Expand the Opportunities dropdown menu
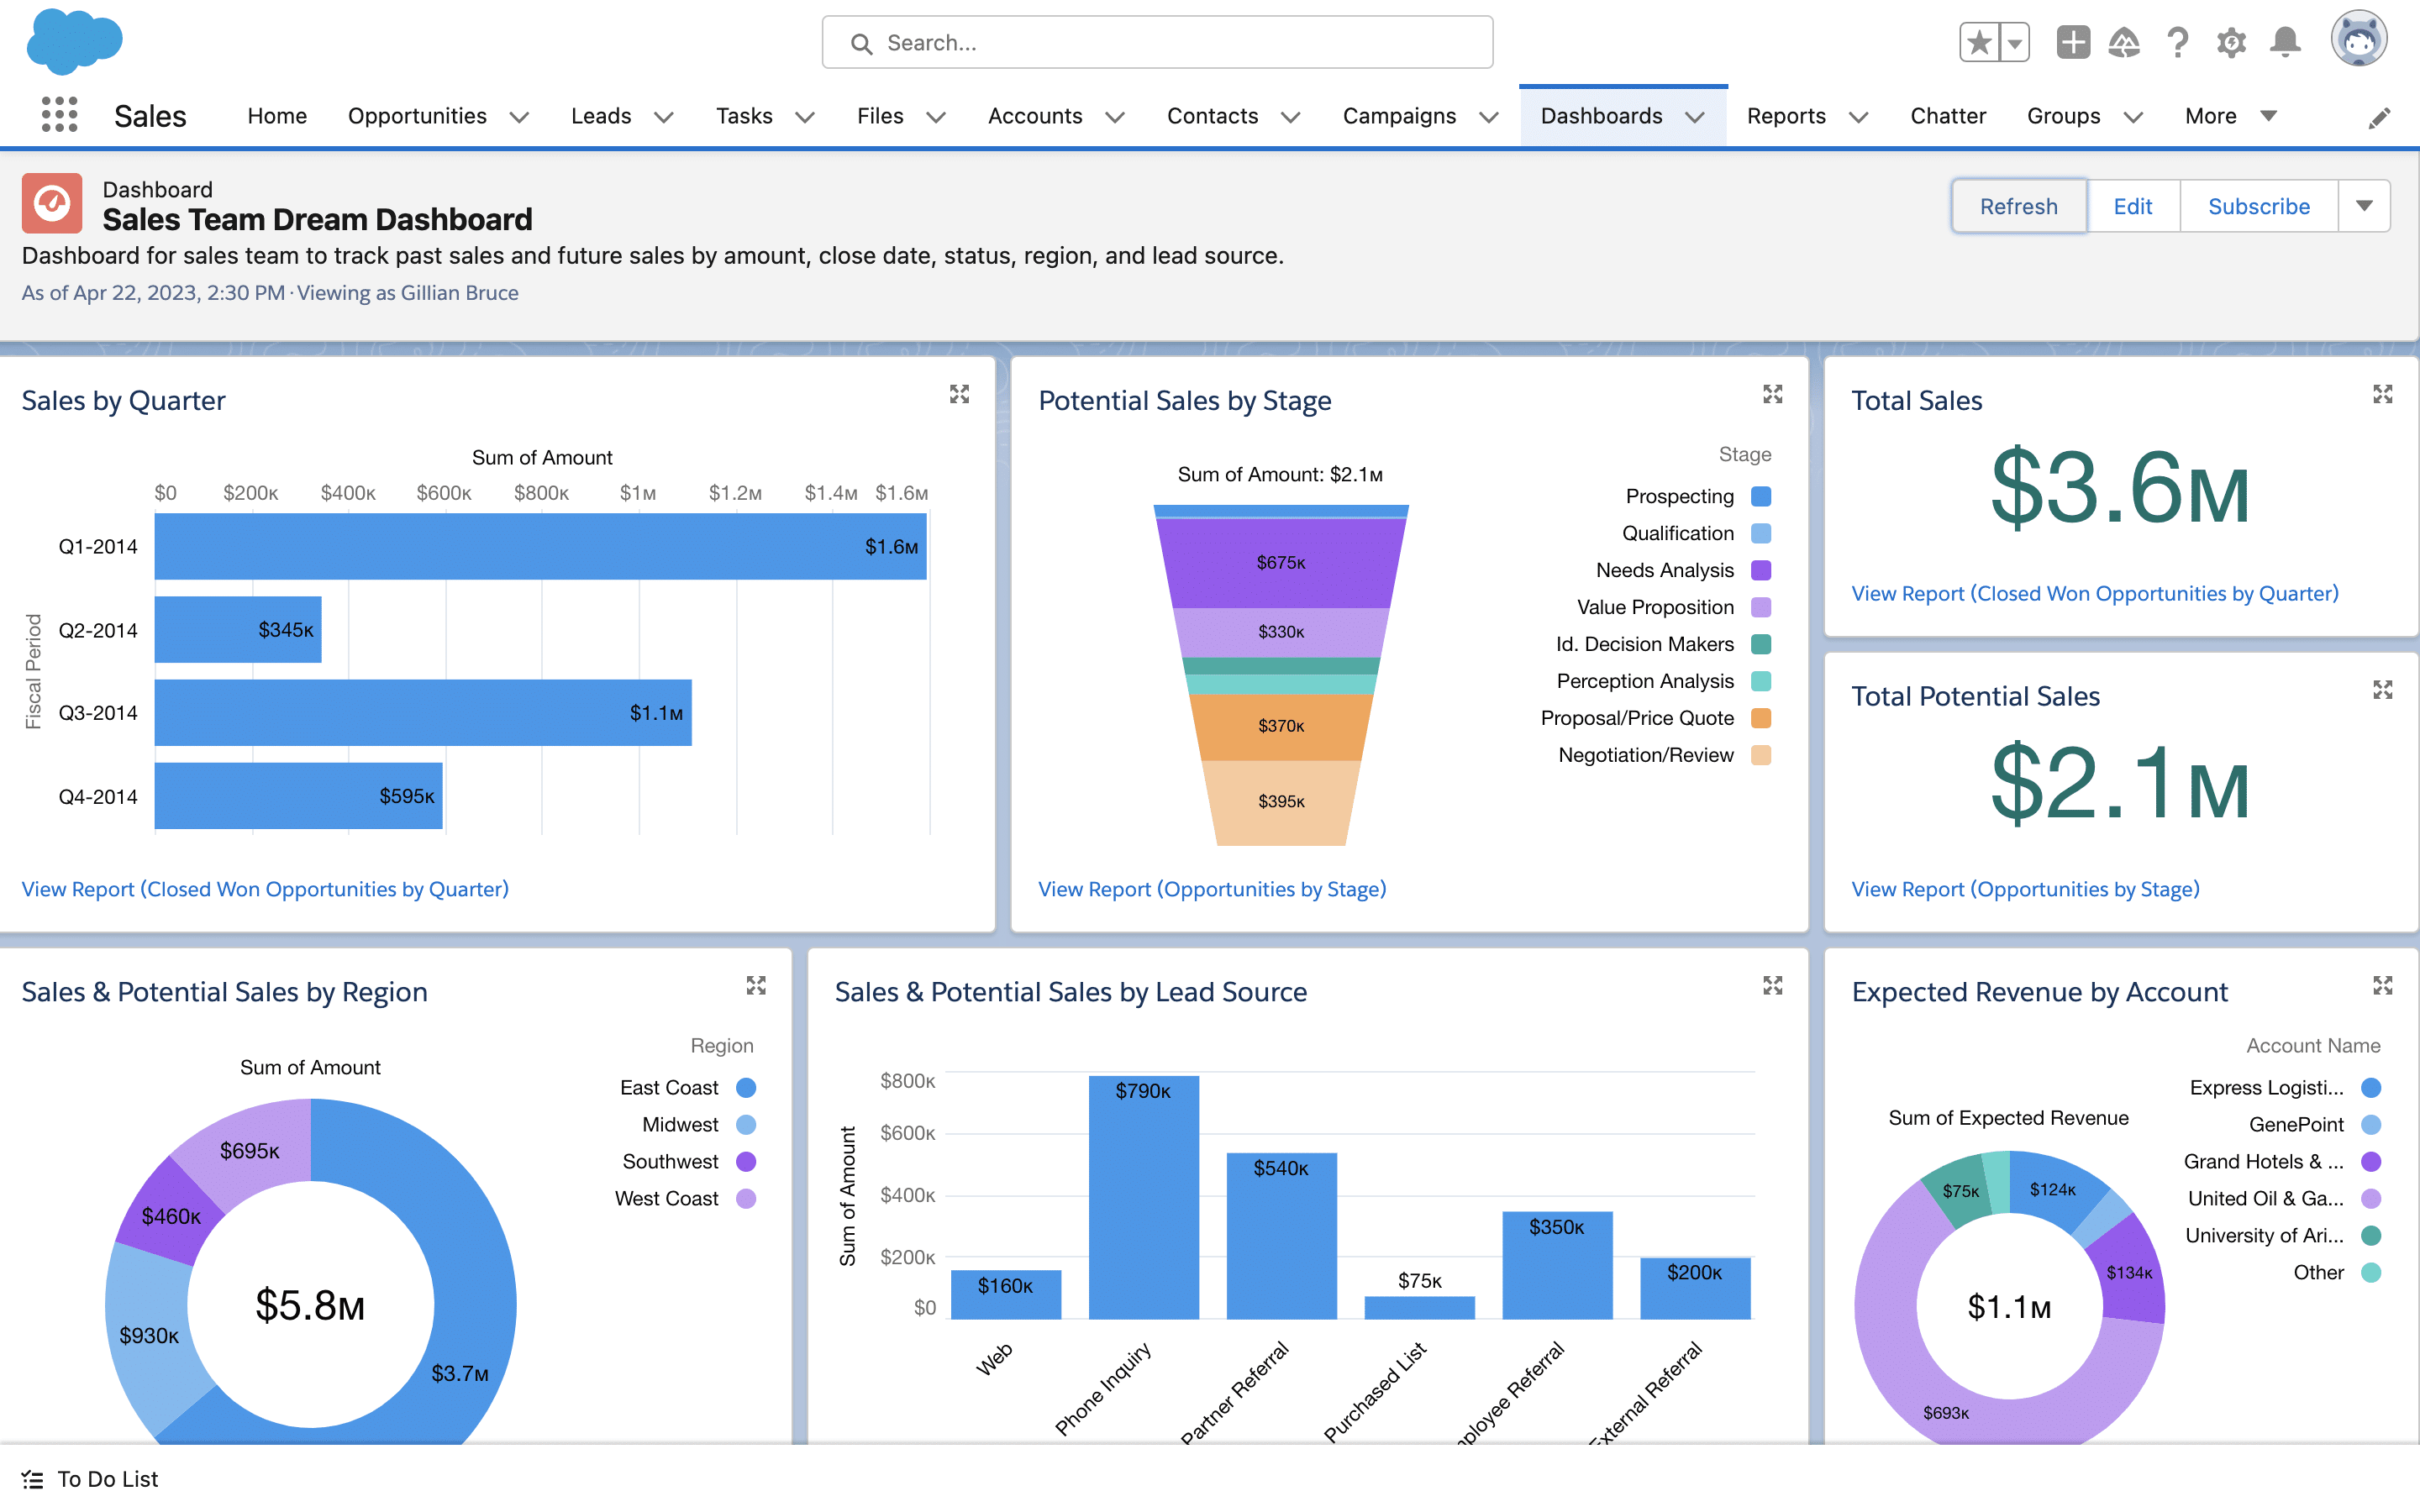 [521, 115]
